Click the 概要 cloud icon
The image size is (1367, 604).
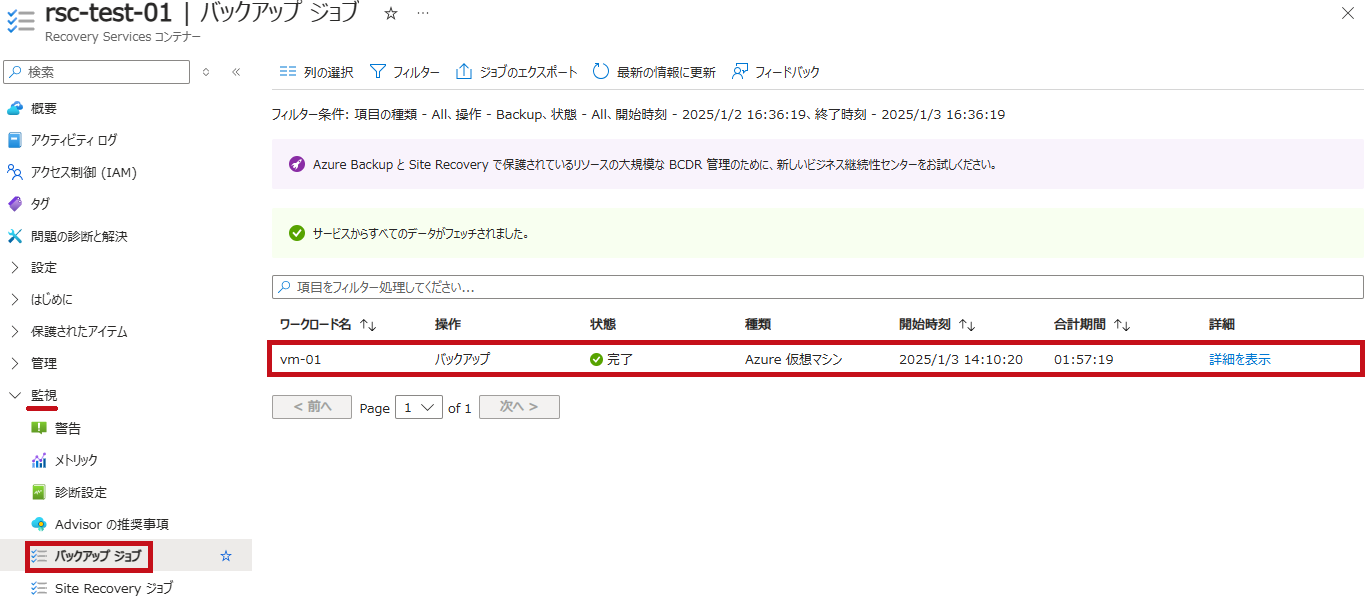[x=15, y=108]
